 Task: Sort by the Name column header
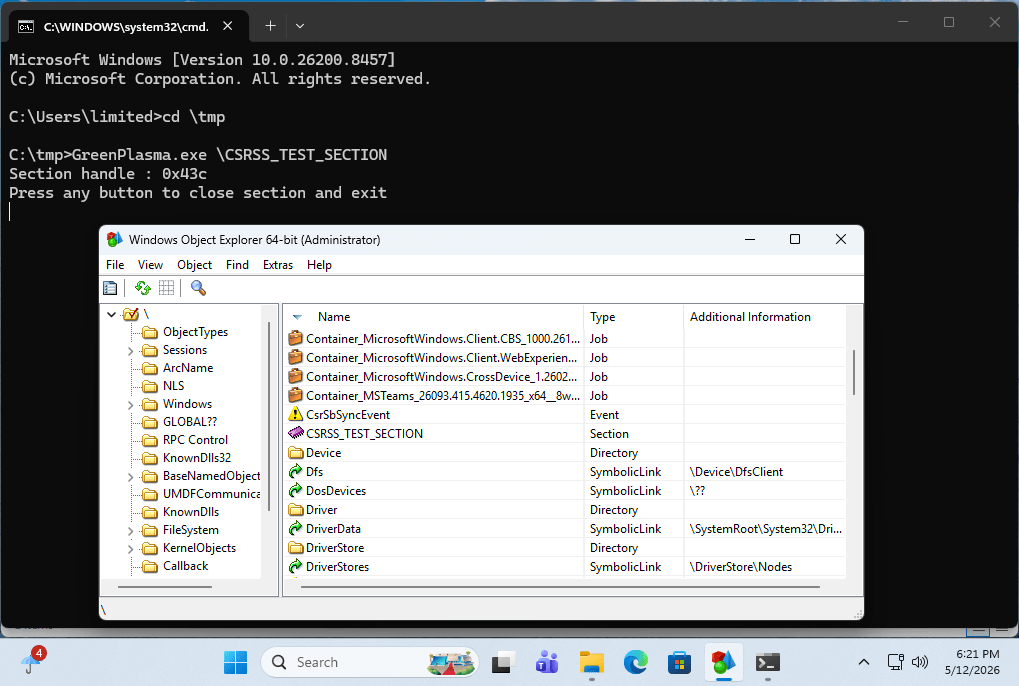(433, 317)
